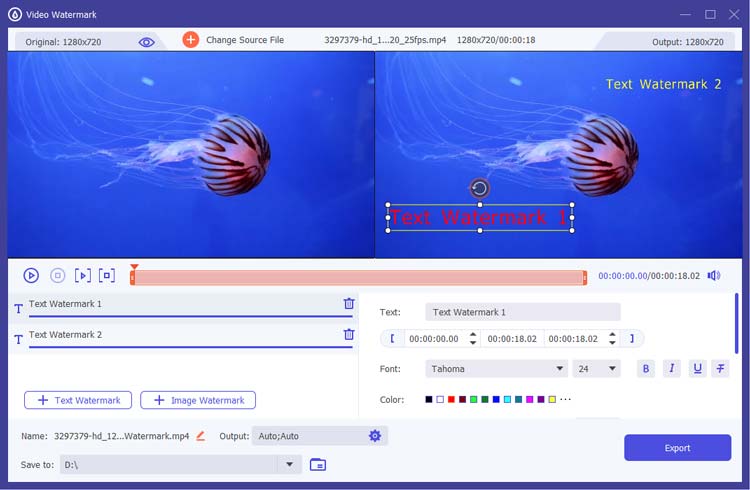
Task: Expand the Save to path dropdown
Action: click(x=289, y=464)
